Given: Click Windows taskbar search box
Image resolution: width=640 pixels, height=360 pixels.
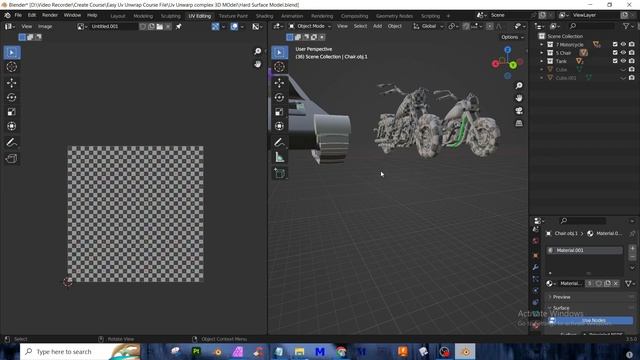Looking at the screenshot, I should pyautogui.click(x=80, y=351).
